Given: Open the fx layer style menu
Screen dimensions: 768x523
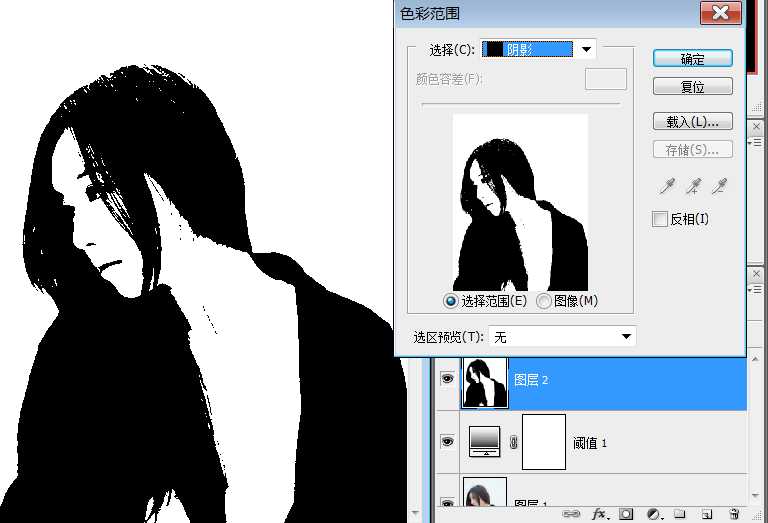Looking at the screenshot, I should point(600,514).
